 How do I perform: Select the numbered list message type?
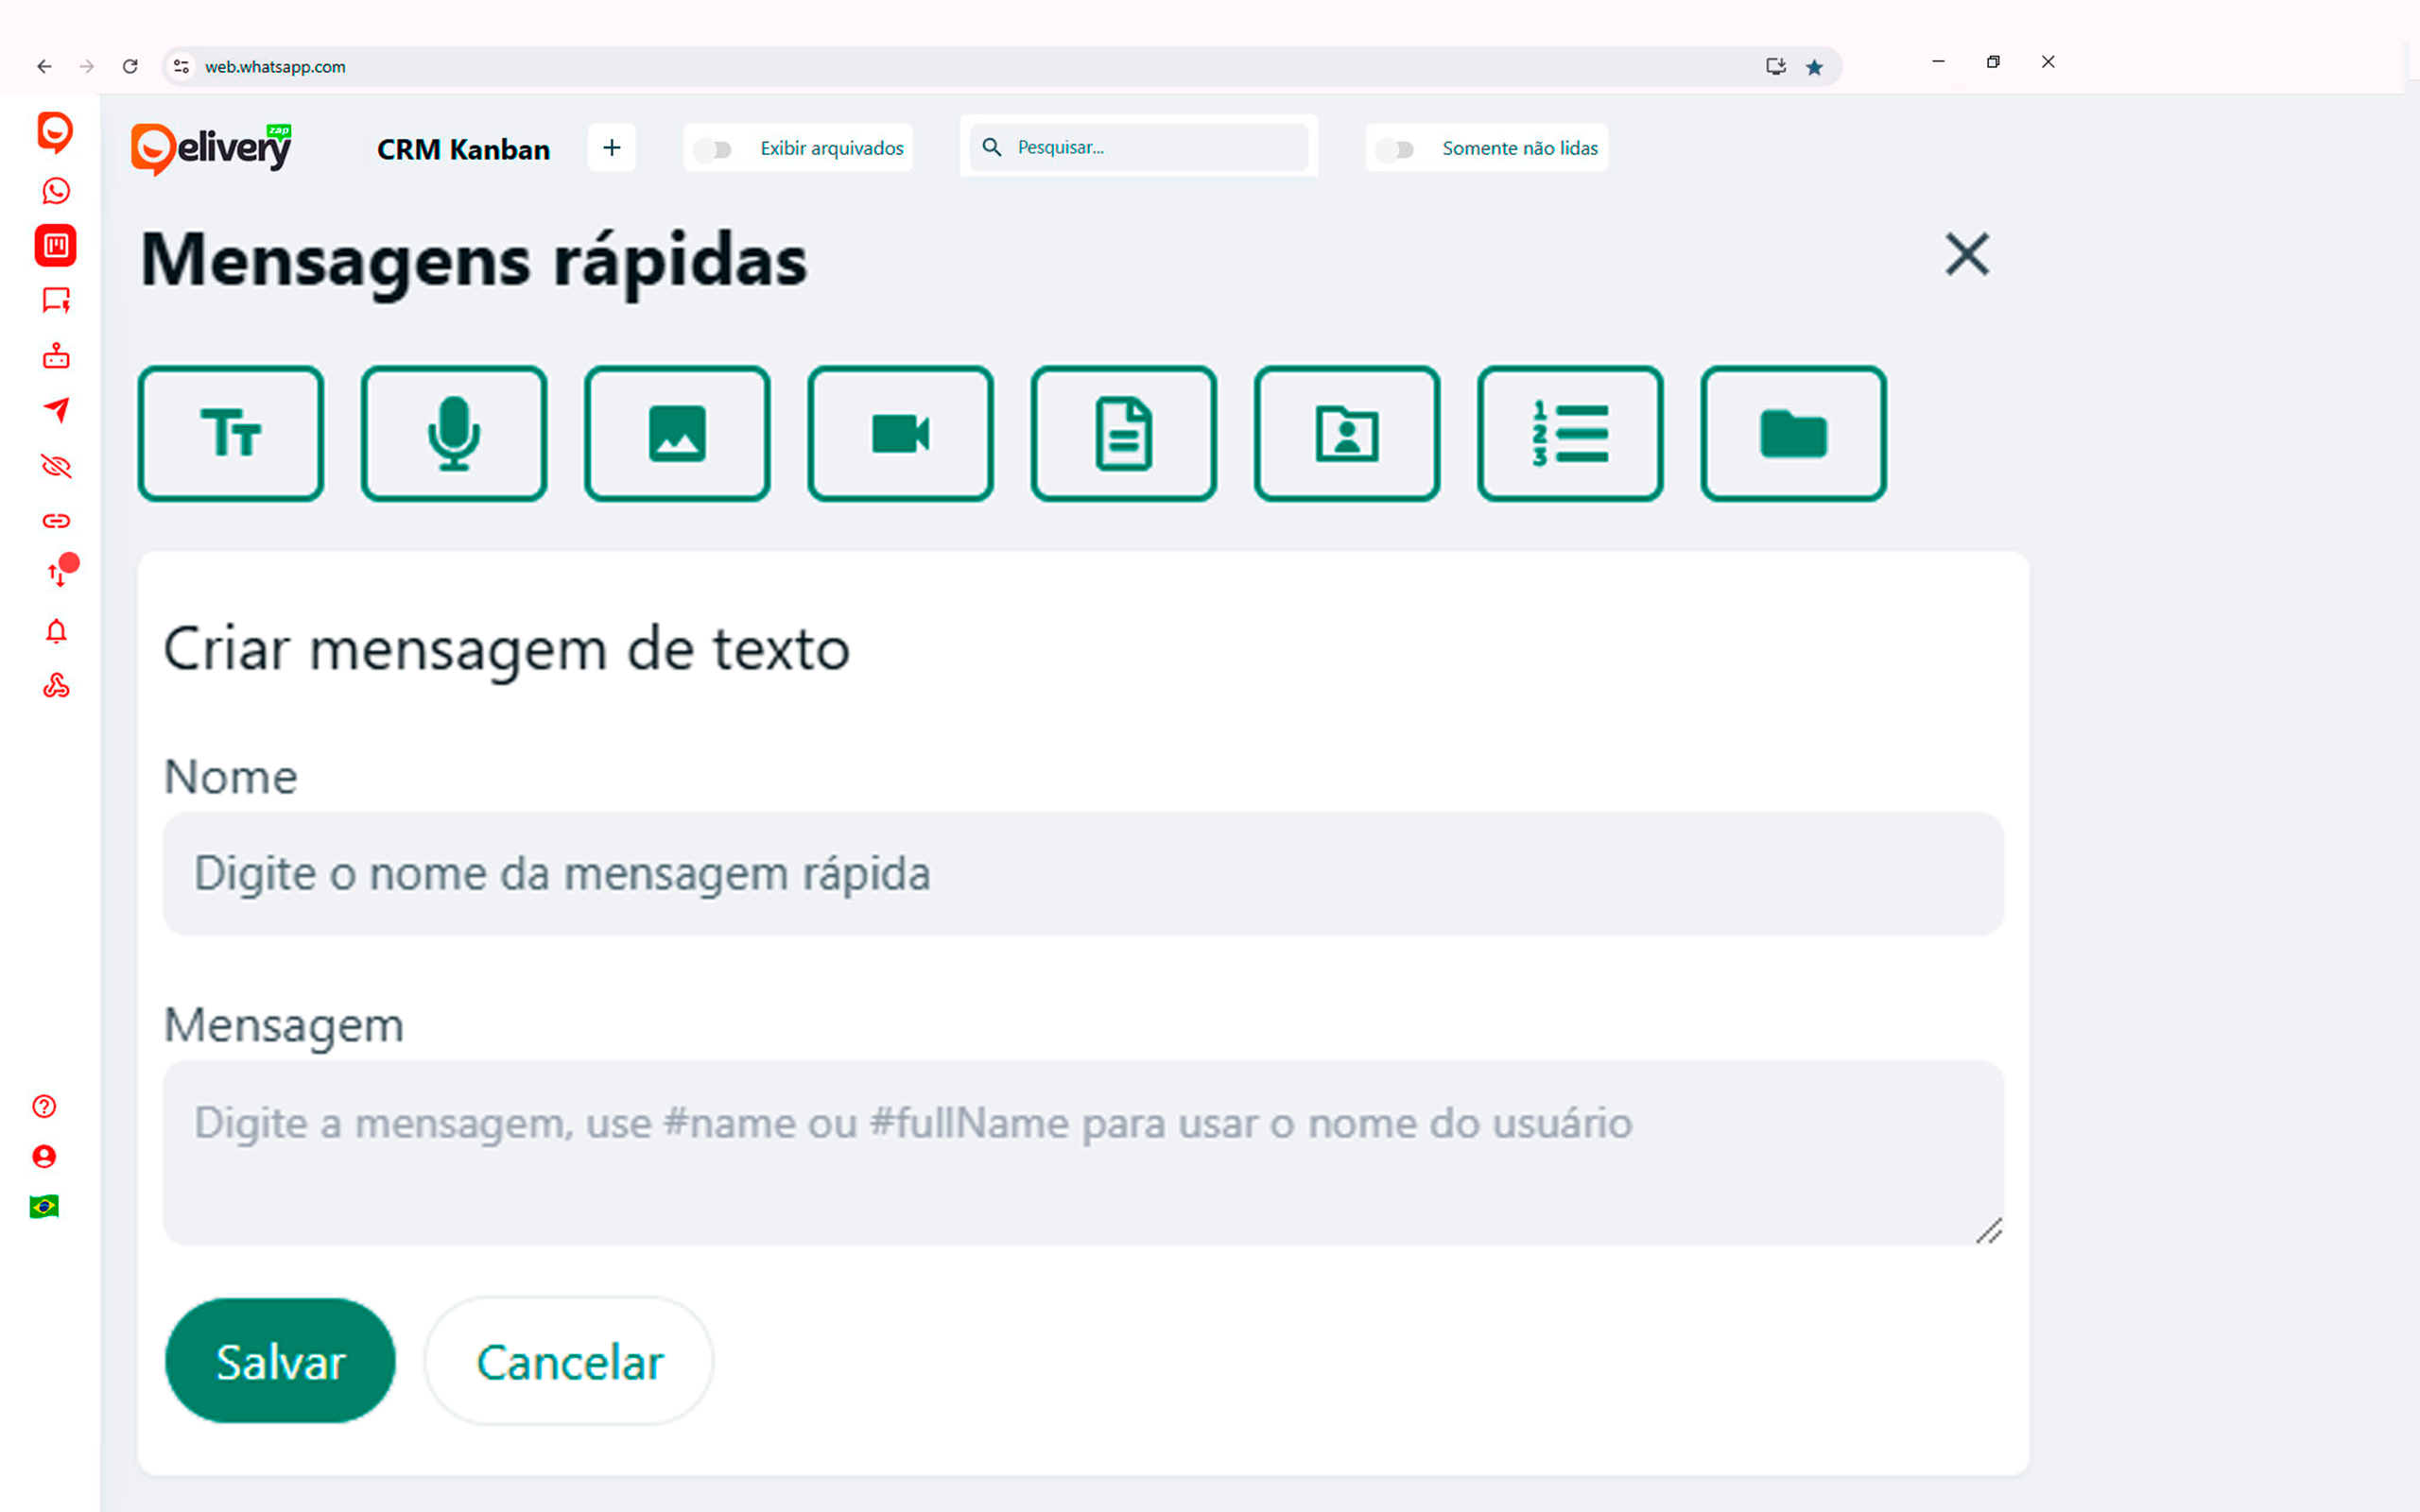click(x=1570, y=433)
